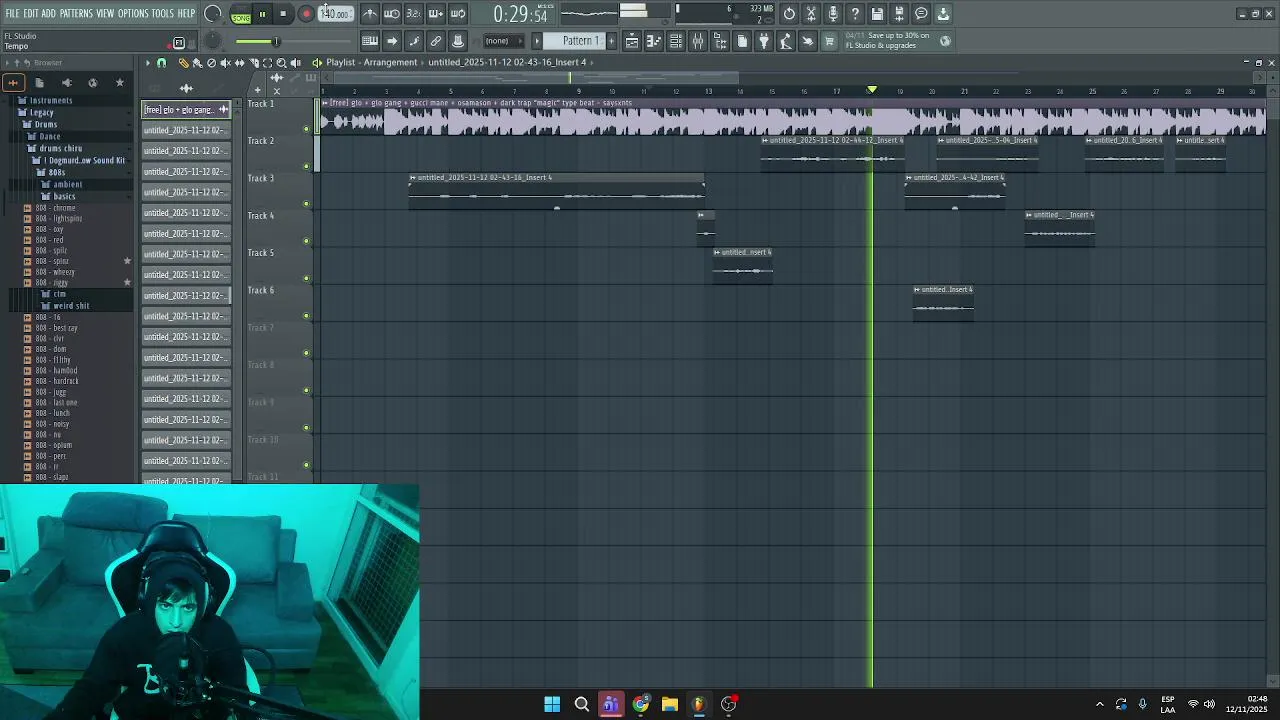
Task: Click the arrow left of Pattern 1
Action: pyautogui.click(x=537, y=41)
